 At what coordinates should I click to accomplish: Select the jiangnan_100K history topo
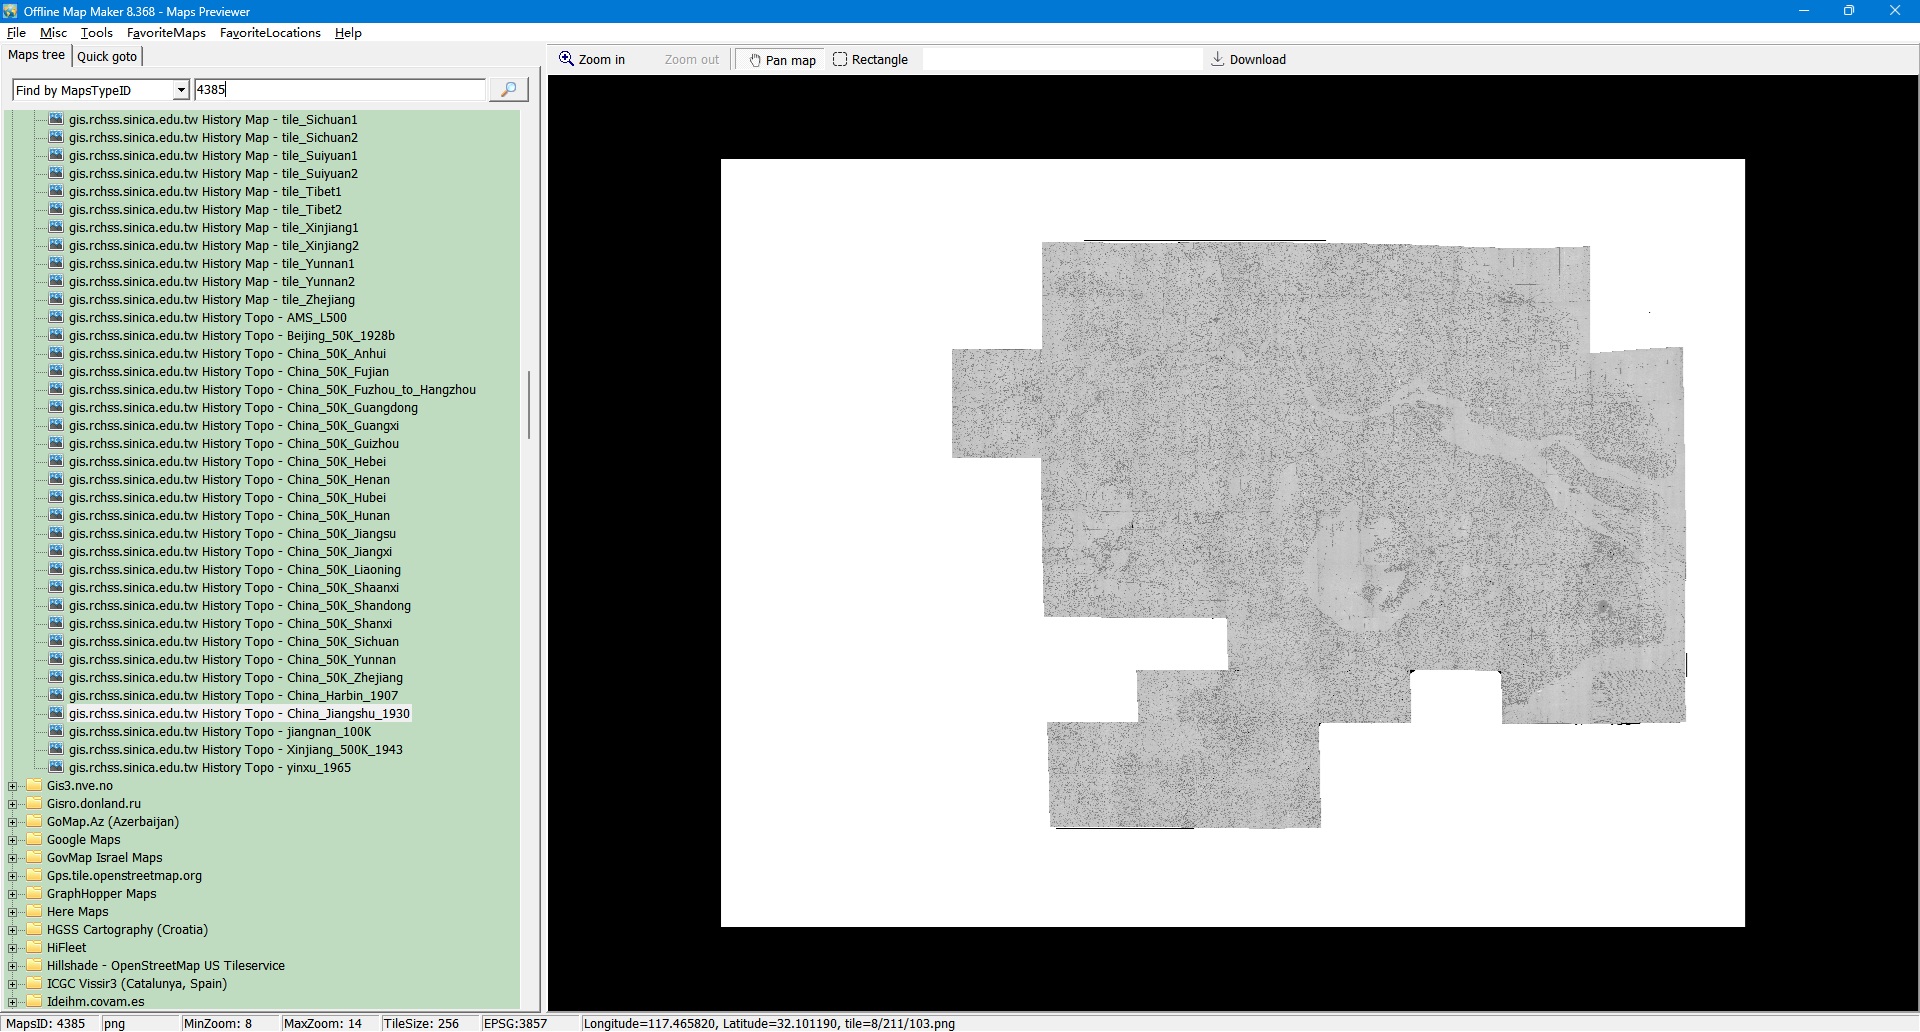click(x=220, y=732)
